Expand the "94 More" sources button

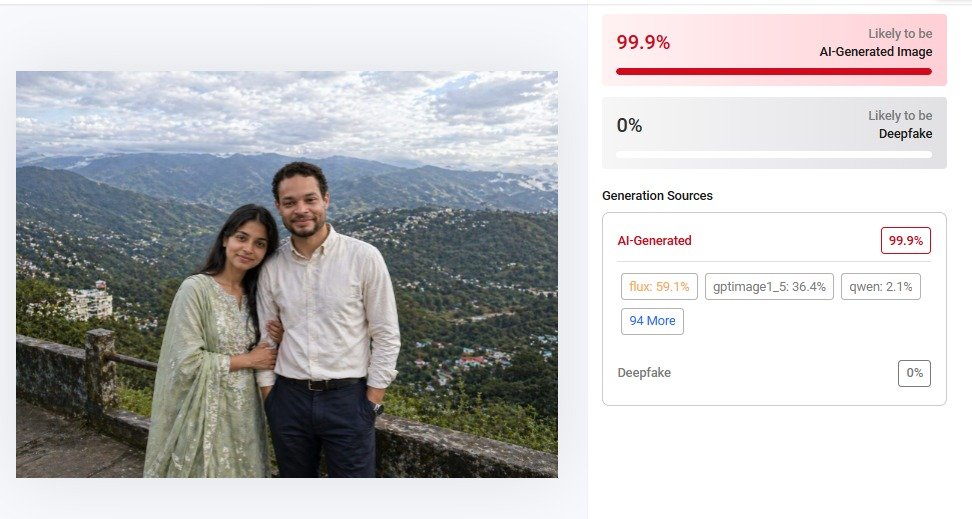tap(652, 321)
